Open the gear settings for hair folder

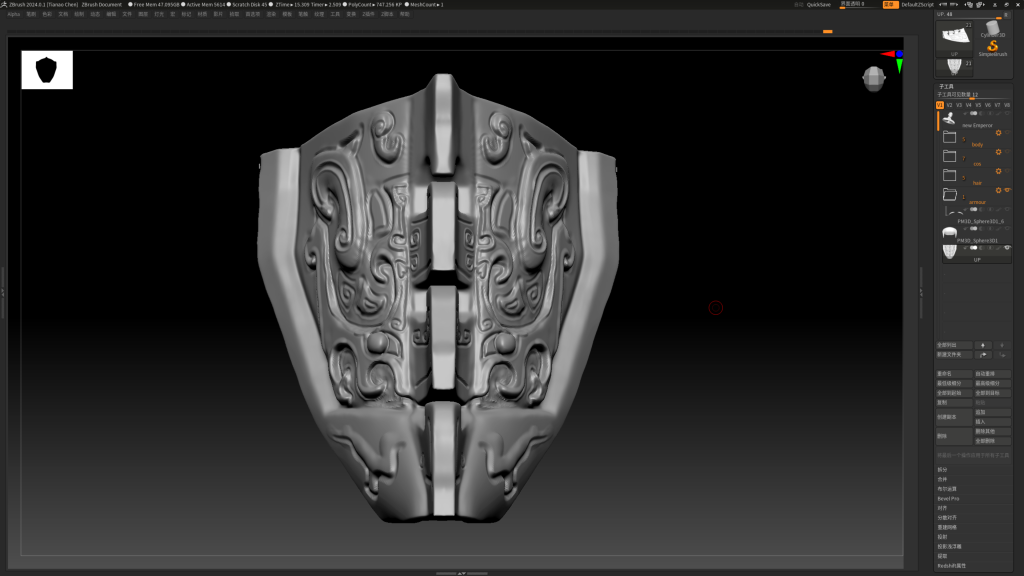[x=998, y=171]
